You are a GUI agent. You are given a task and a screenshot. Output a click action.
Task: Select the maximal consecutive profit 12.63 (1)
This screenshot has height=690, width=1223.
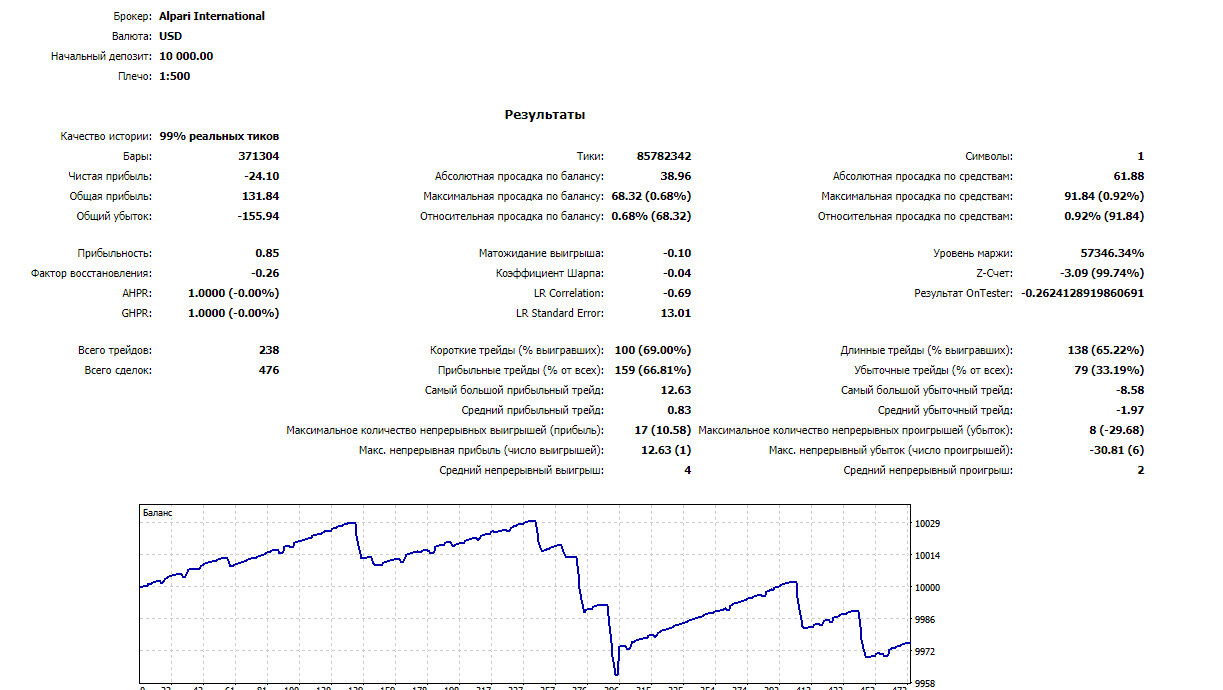click(666, 450)
